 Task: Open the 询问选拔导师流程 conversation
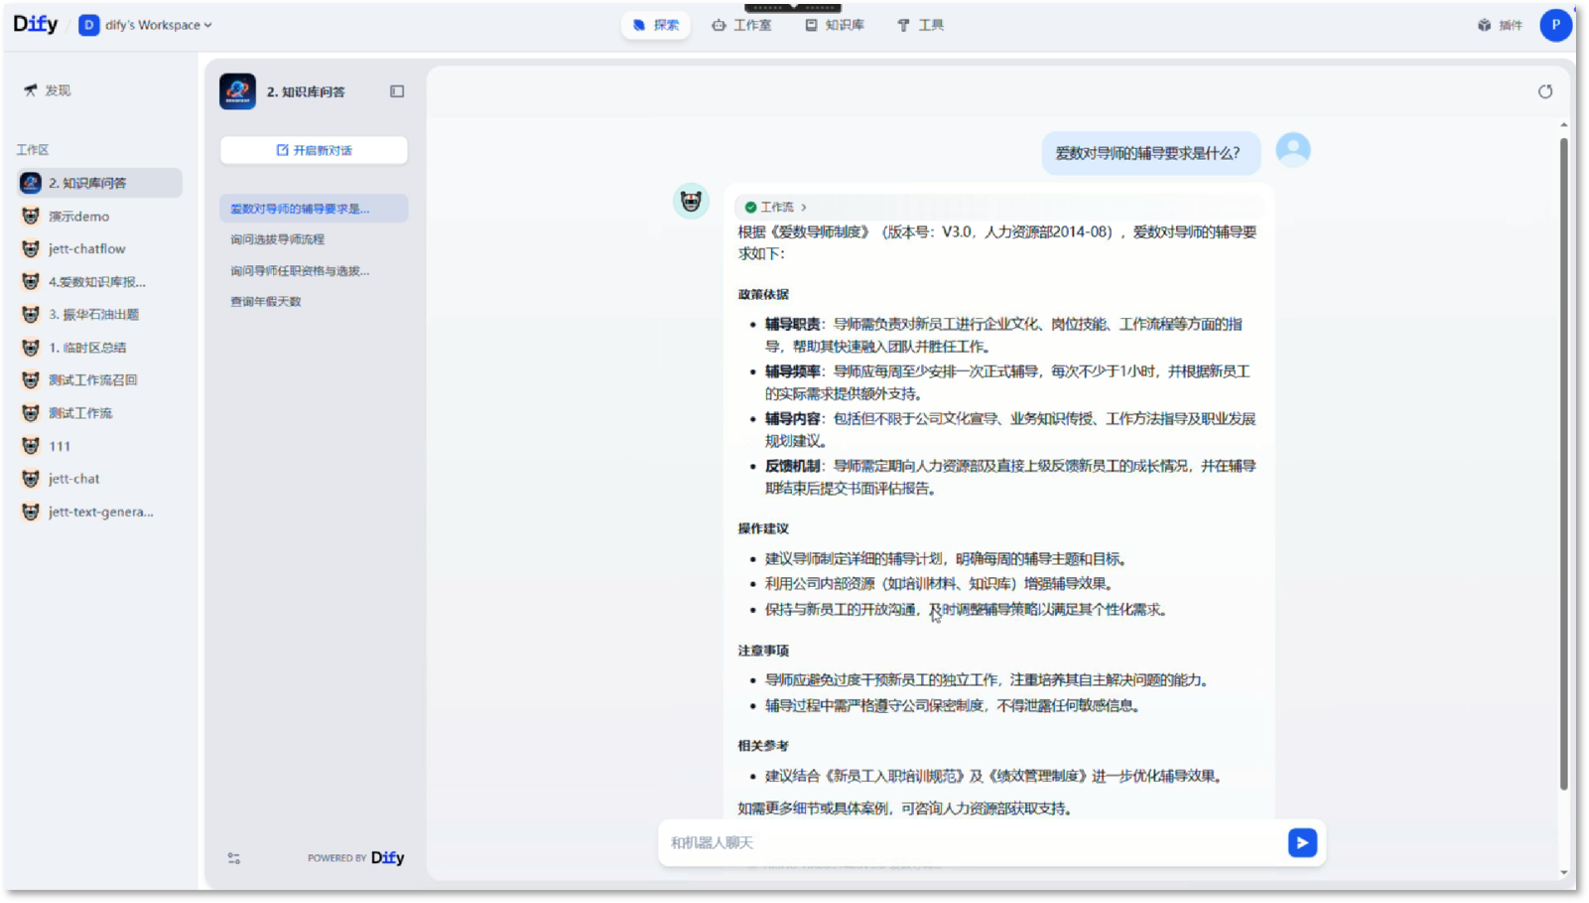tap(278, 240)
